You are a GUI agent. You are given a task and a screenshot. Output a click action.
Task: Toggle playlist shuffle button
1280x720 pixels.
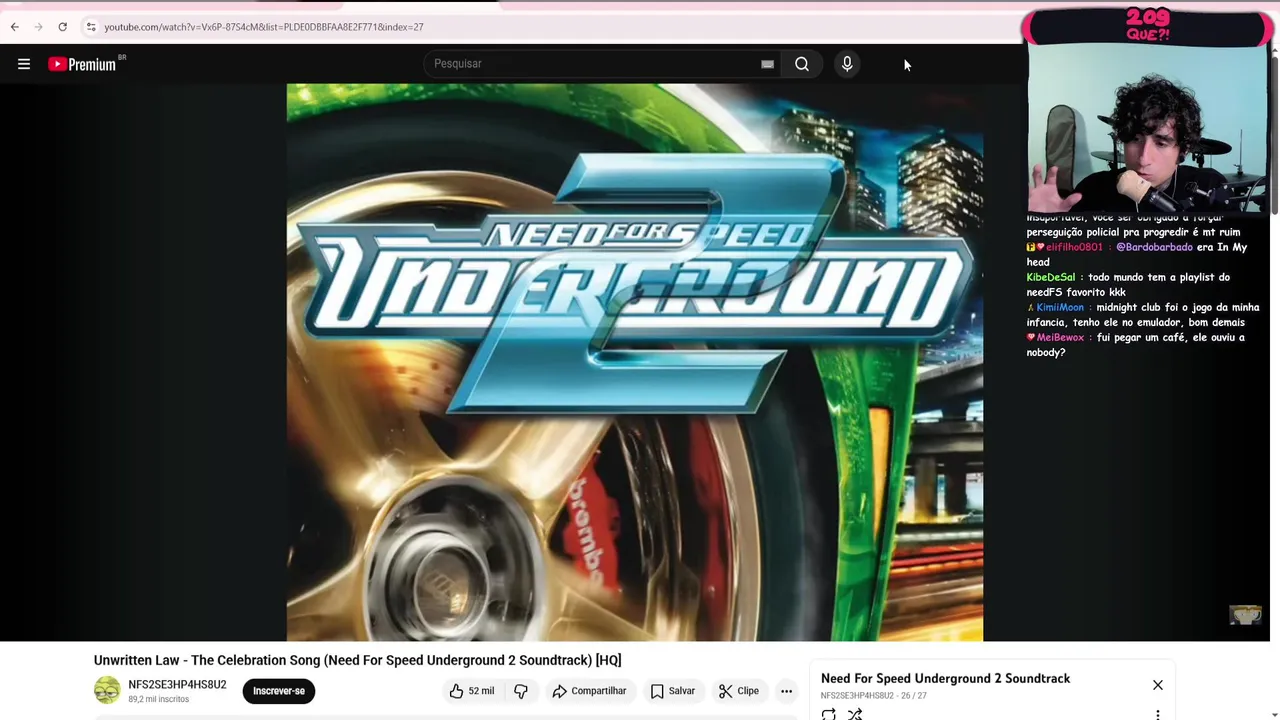click(855, 714)
